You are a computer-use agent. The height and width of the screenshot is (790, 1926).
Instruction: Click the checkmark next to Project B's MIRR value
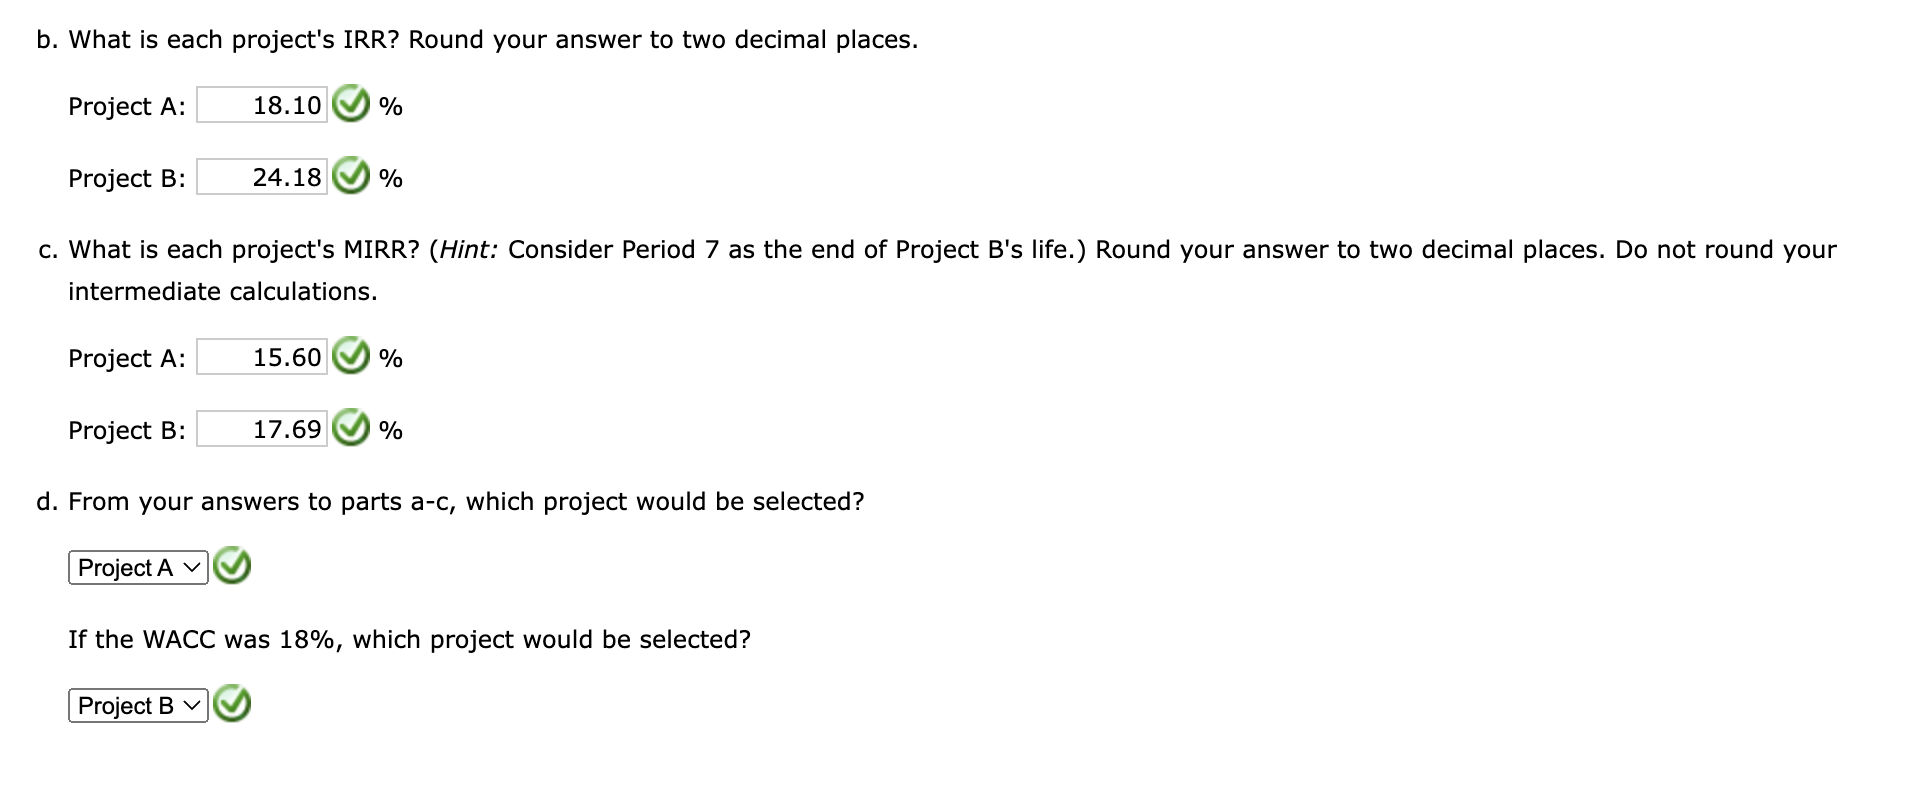click(x=352, y=429)
